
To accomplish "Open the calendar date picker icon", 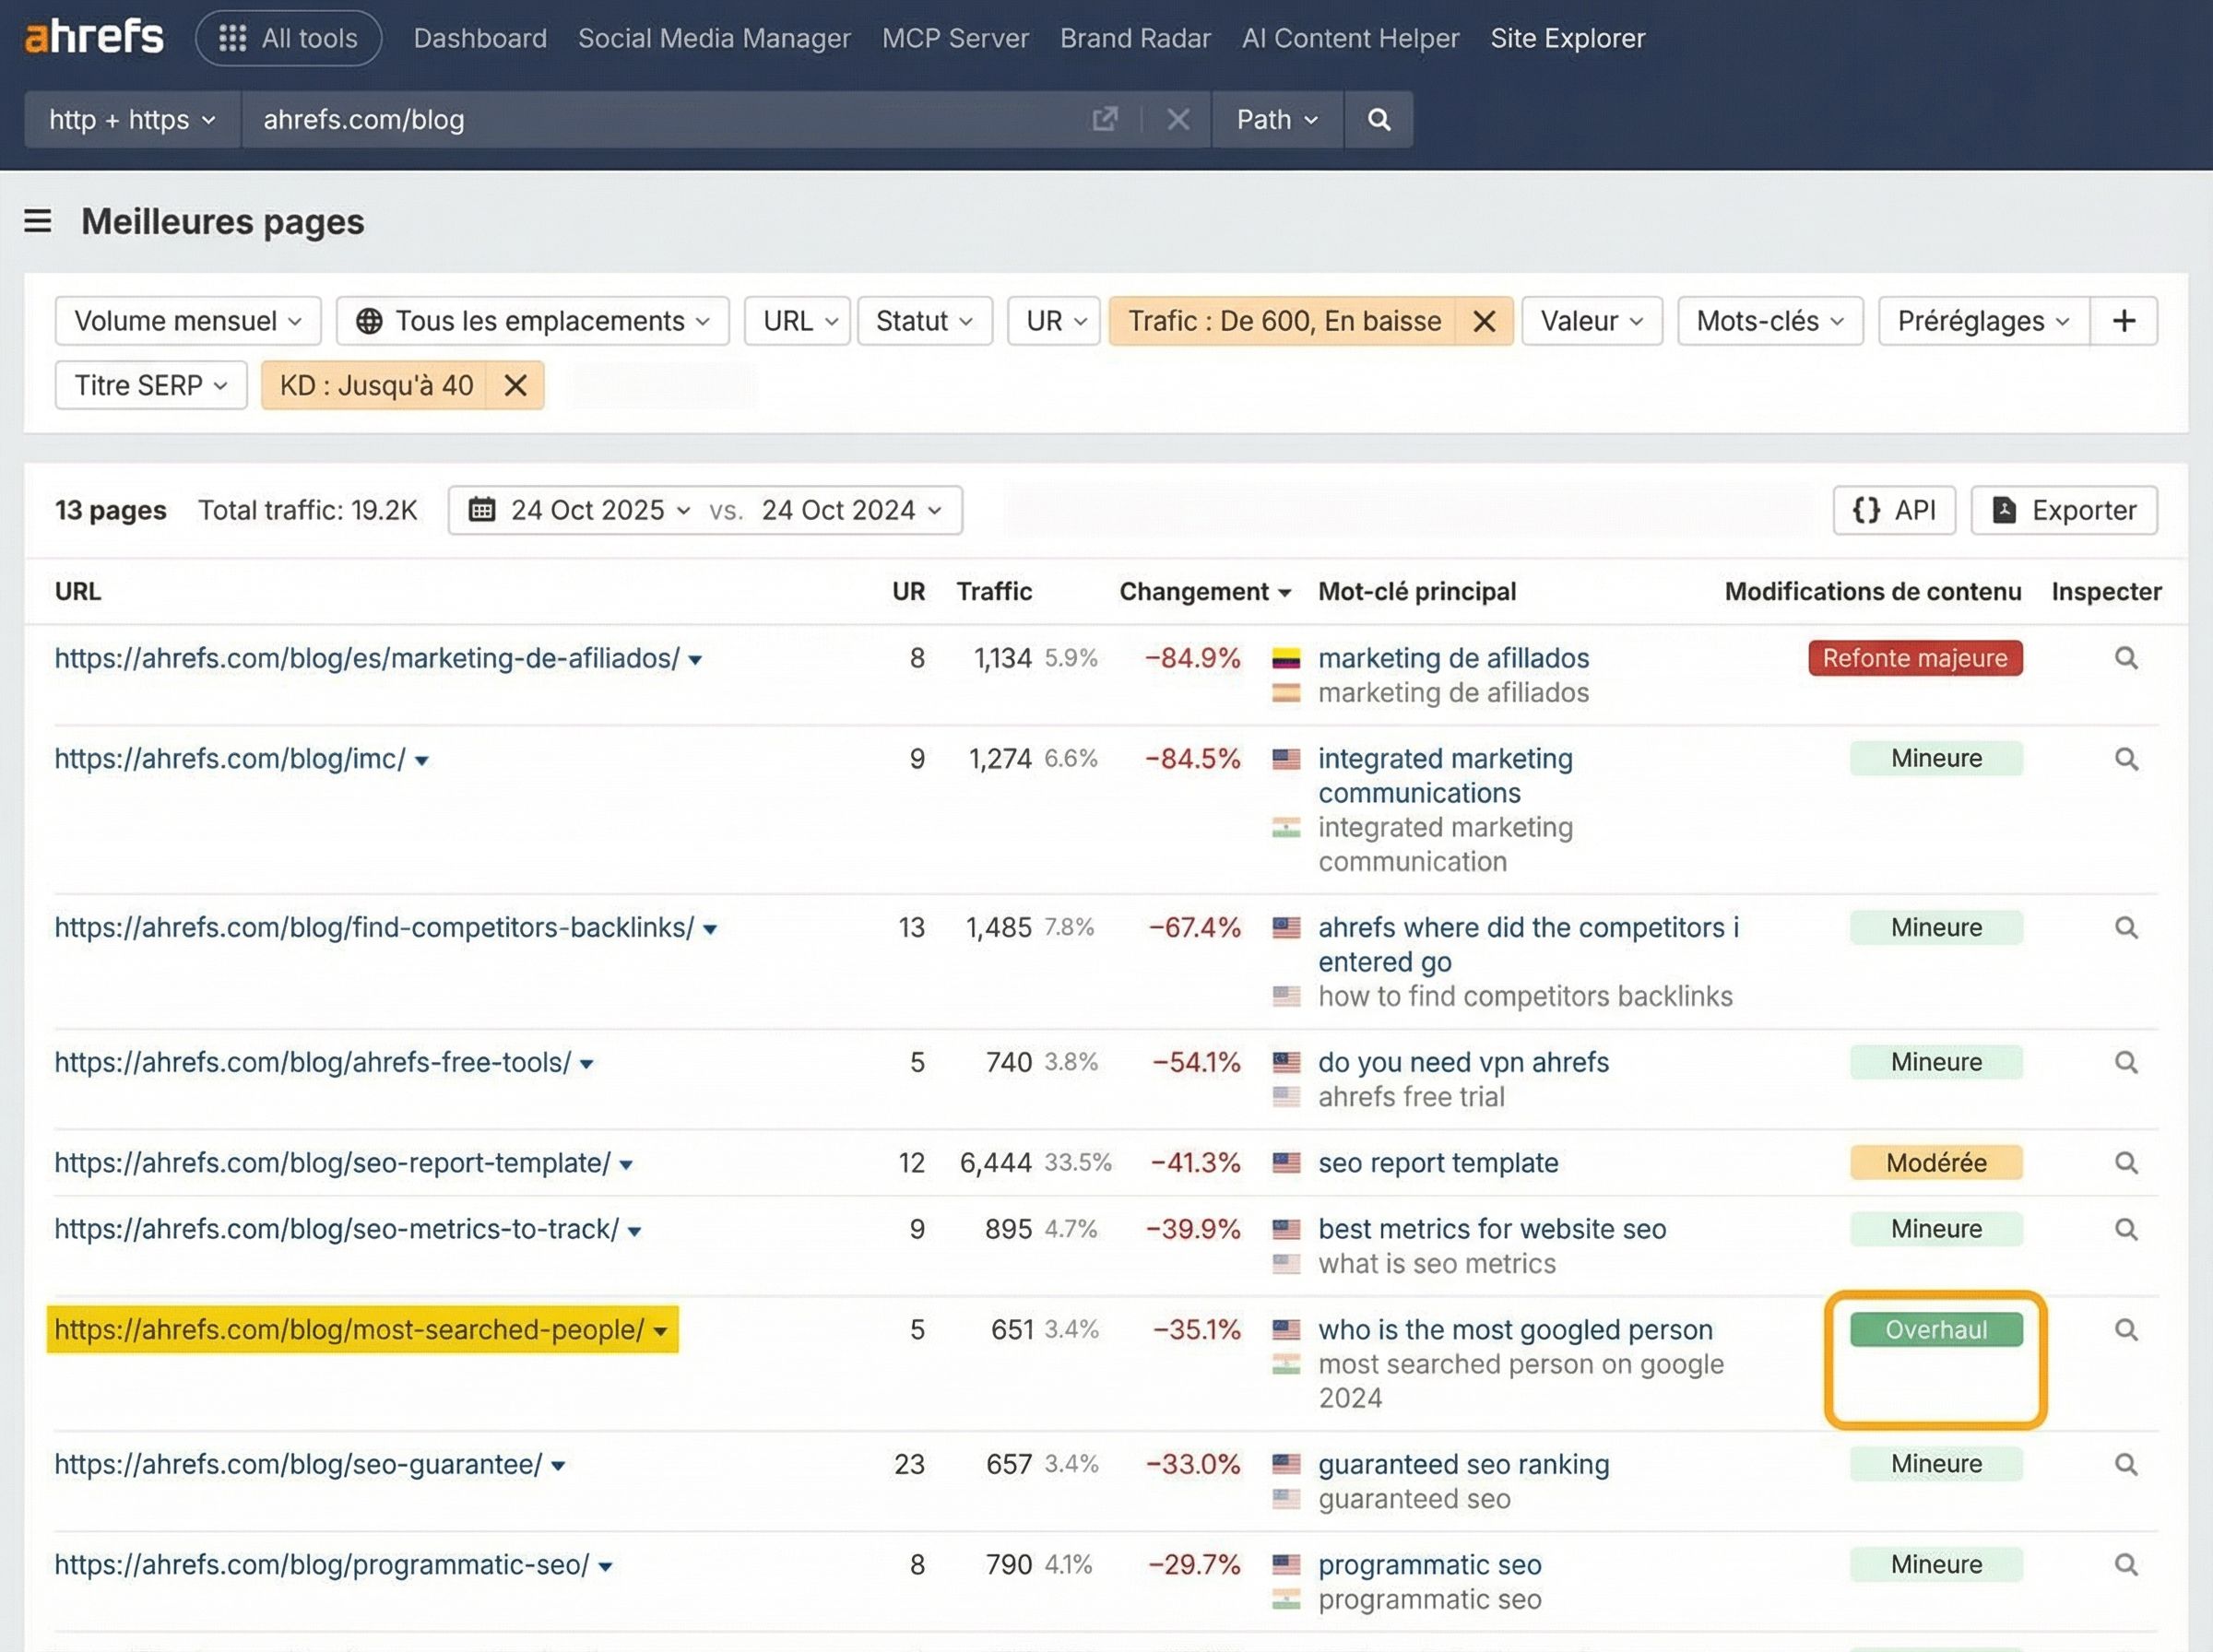I will [481, 510].
